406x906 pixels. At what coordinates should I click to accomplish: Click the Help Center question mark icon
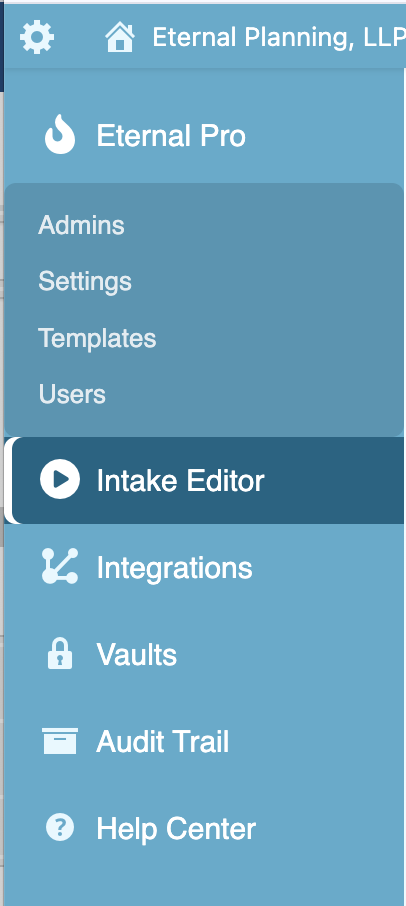click(x=60, y=827)
